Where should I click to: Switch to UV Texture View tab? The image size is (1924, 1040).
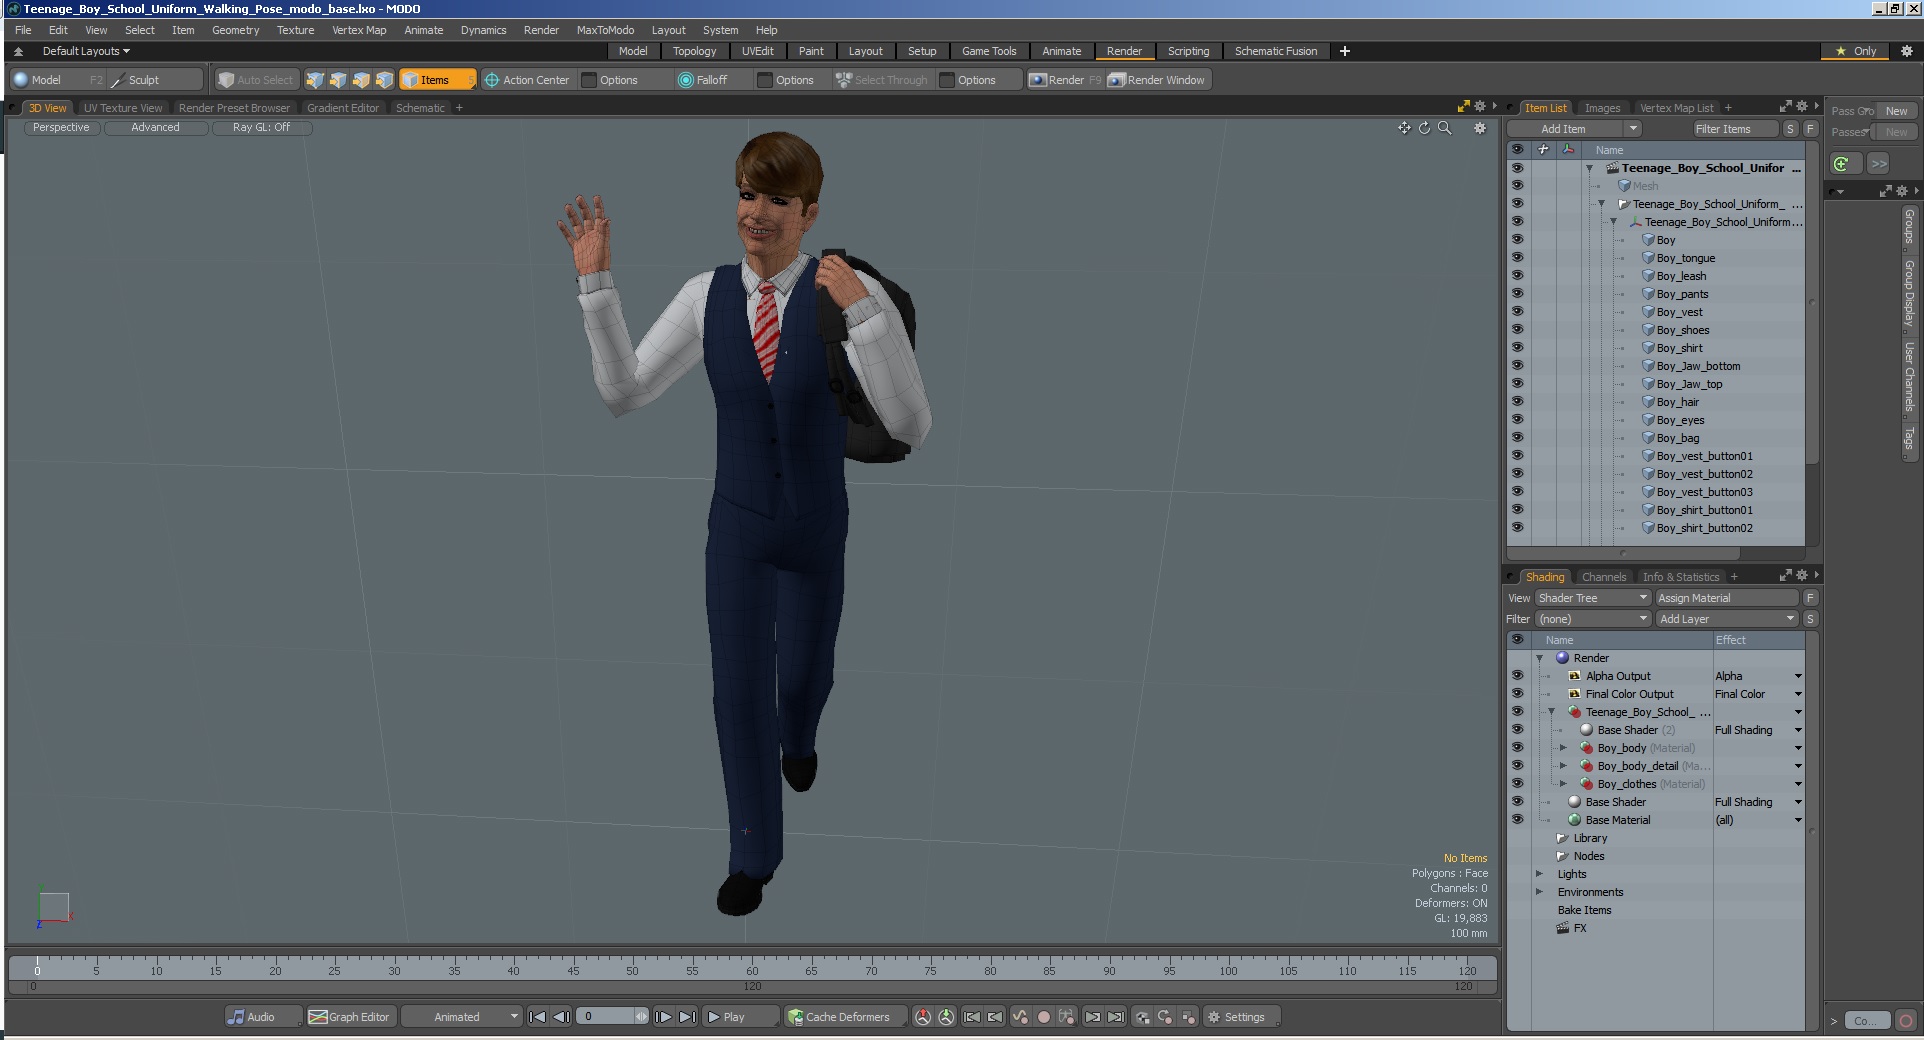point(123,108)
